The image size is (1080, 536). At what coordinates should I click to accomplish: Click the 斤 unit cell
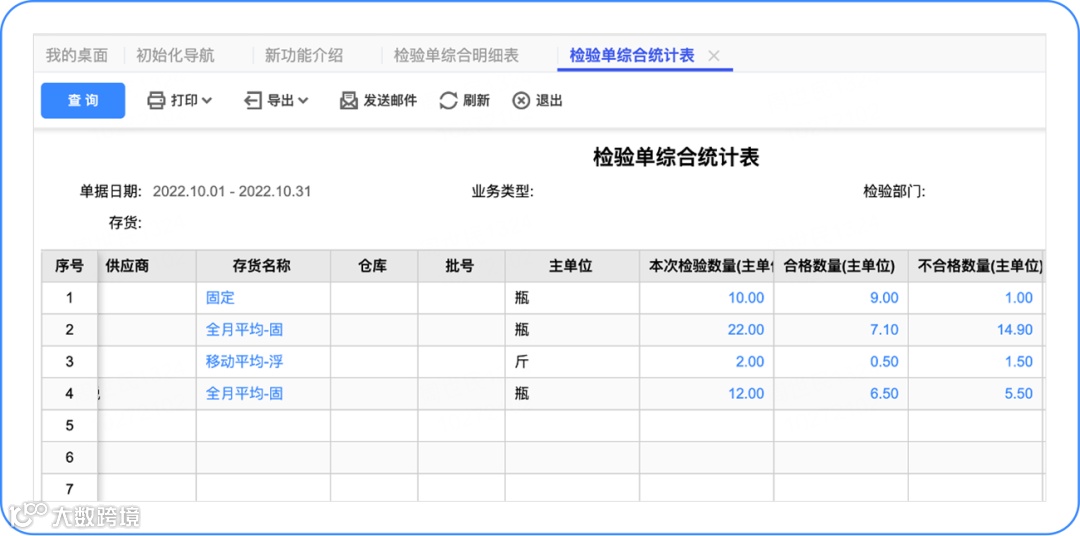572,362
